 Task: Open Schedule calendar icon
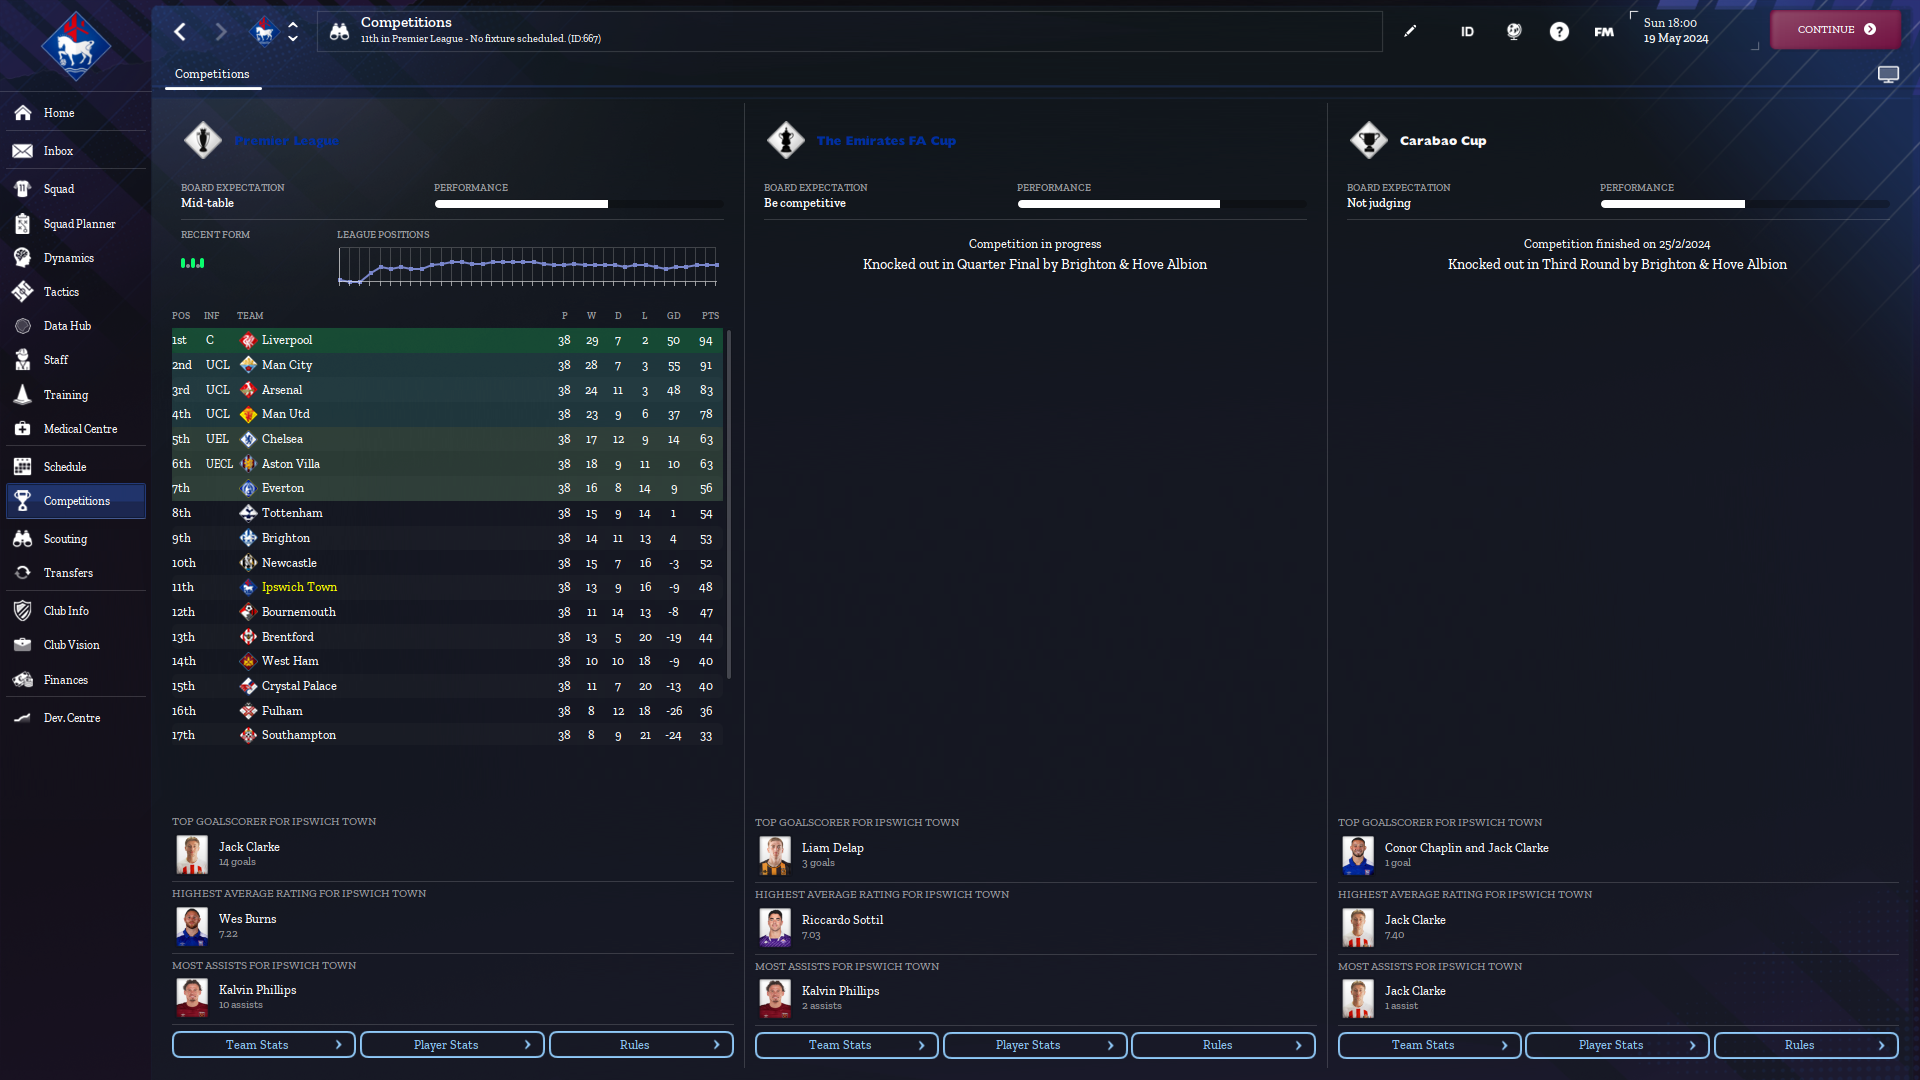coord(23,467)
